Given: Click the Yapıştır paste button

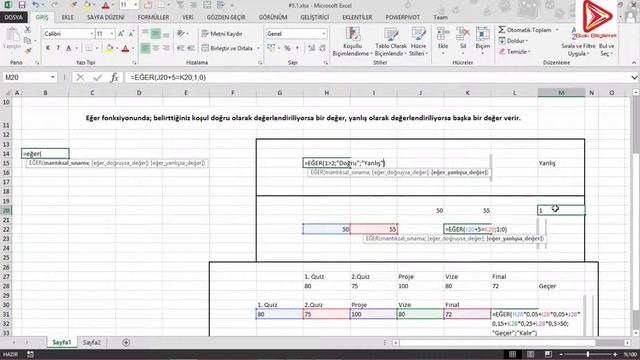Looking at the screenshot, I should 12,40.
